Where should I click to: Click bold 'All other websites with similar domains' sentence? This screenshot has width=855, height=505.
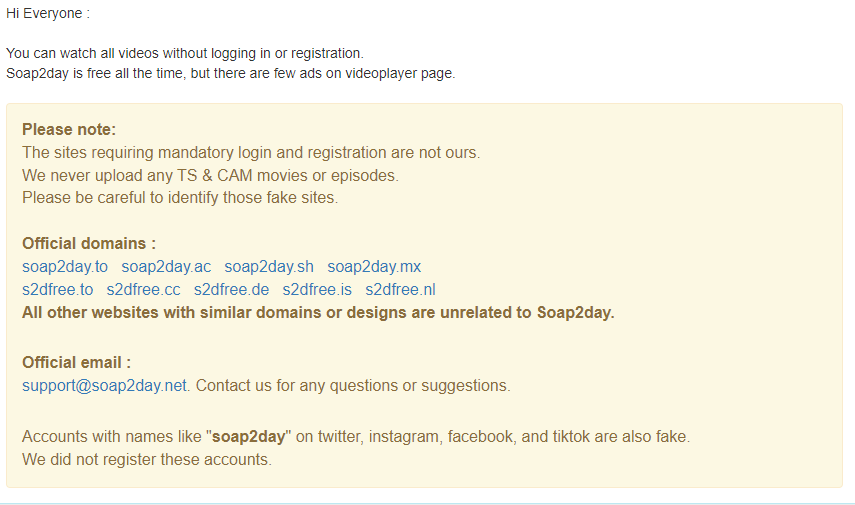[318, 312]
